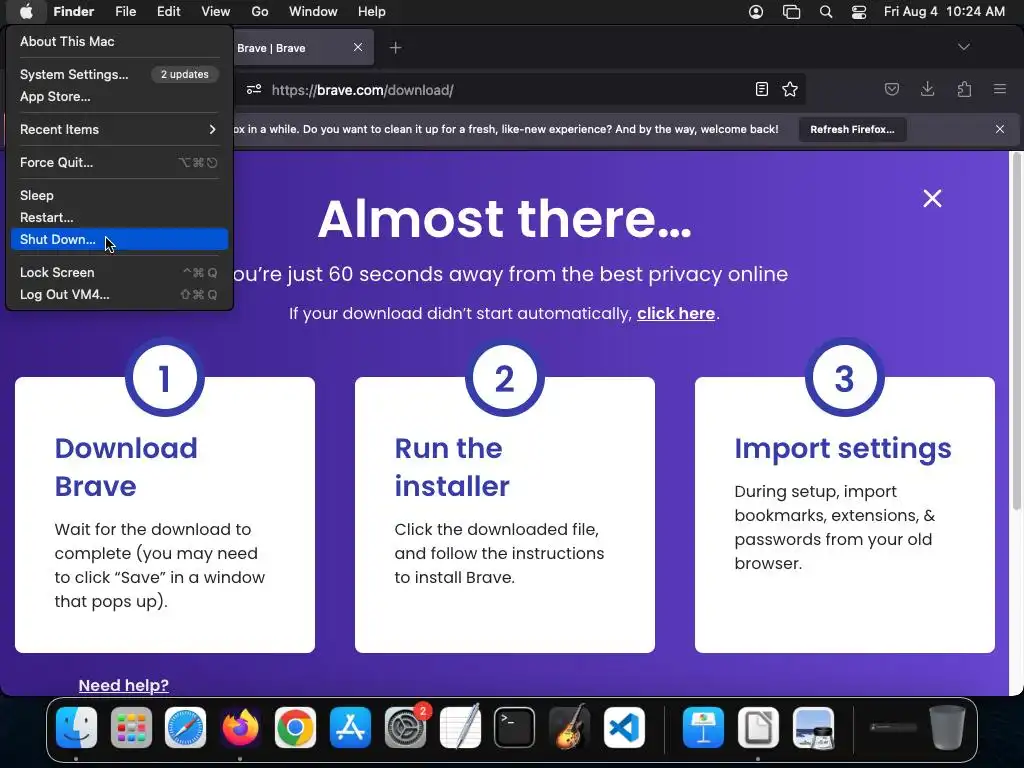Click the Need help? link
This screenshot has height=768, width=1024.
tap(123, 685)
